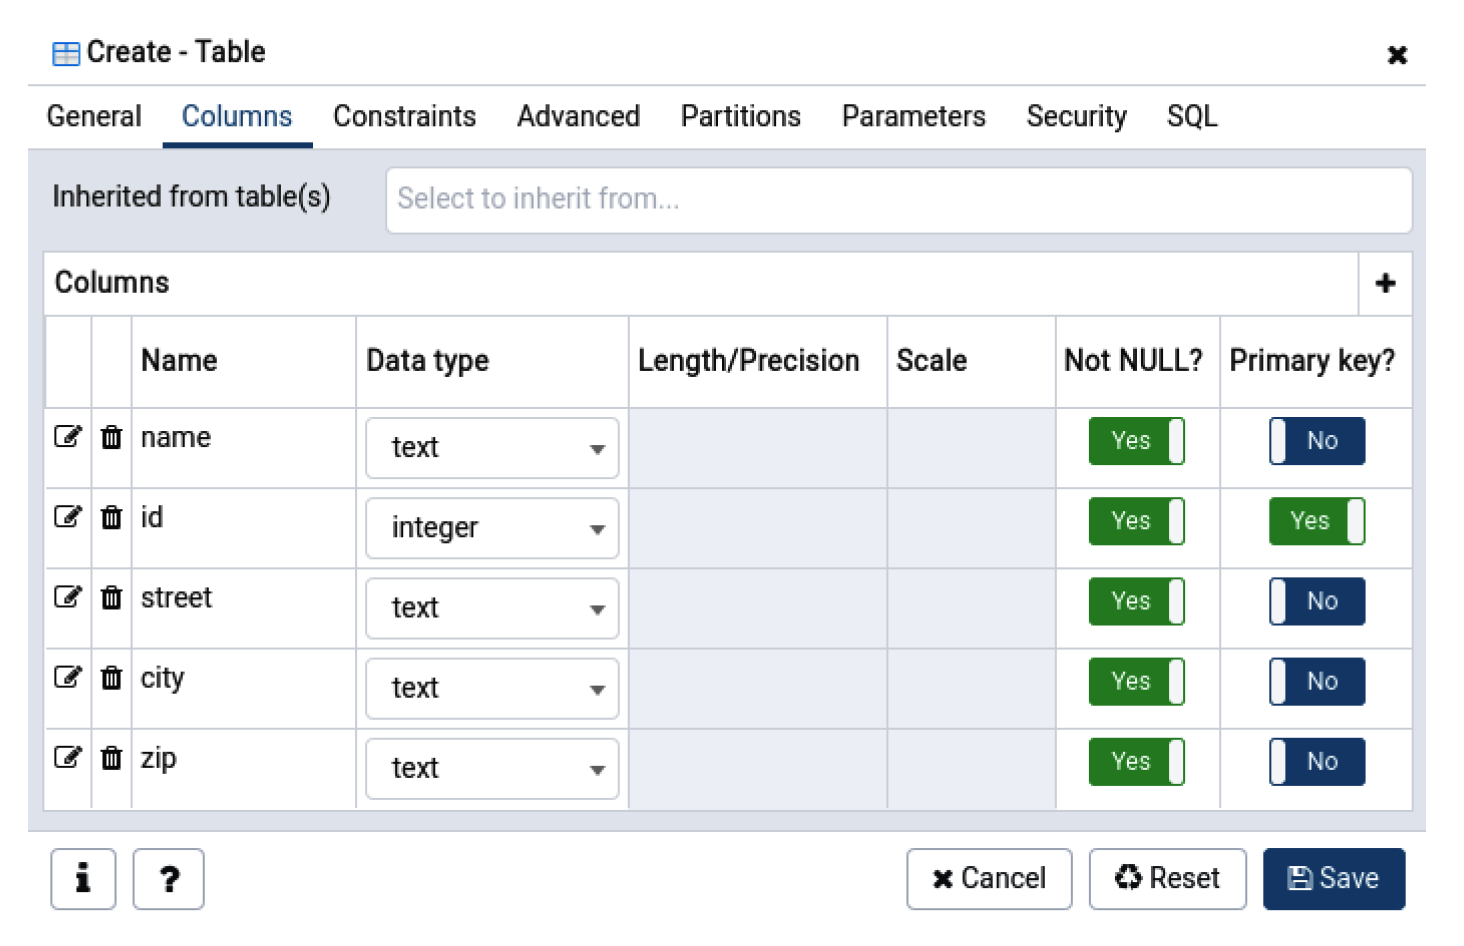Open the Partitions tab
The image size is (1464, 946).
[x=741, y=117]
